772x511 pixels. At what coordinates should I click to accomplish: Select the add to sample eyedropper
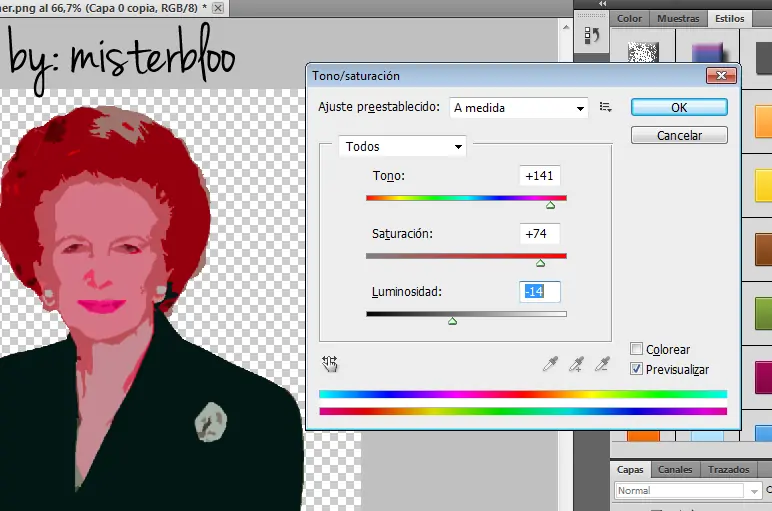(576, 364)
